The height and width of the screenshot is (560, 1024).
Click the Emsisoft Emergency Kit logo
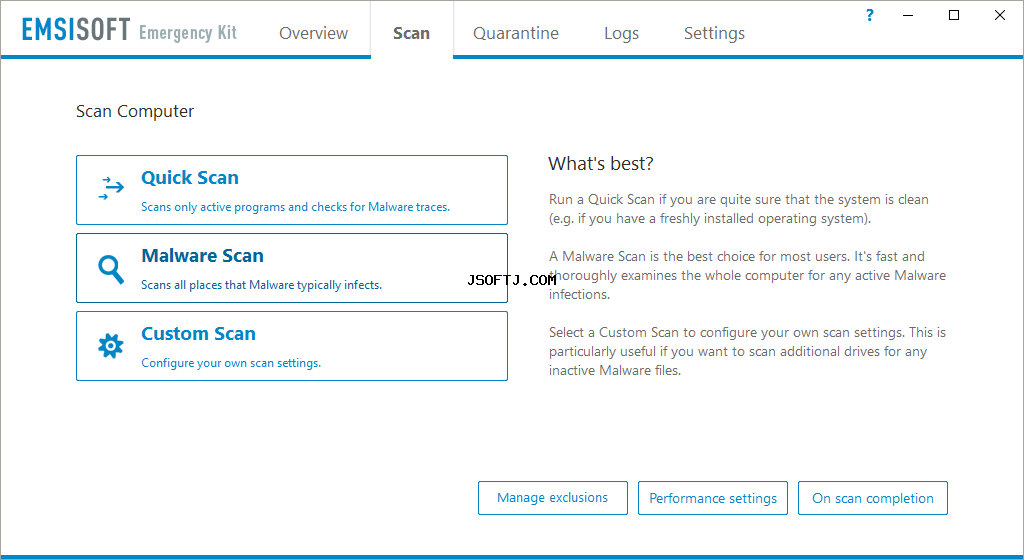point(129,31)
